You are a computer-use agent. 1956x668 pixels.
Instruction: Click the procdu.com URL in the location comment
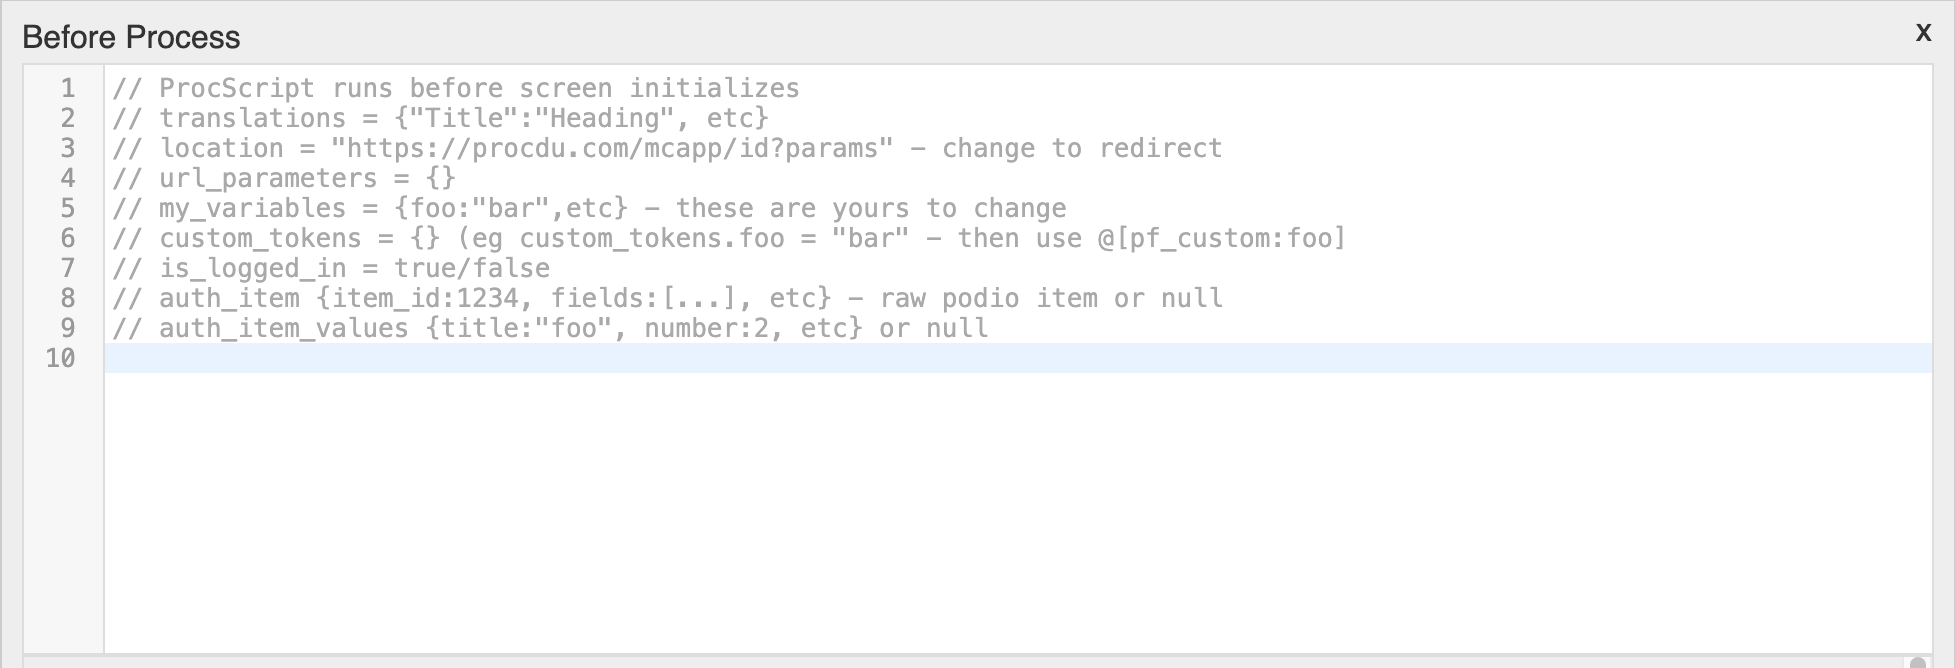612,149
